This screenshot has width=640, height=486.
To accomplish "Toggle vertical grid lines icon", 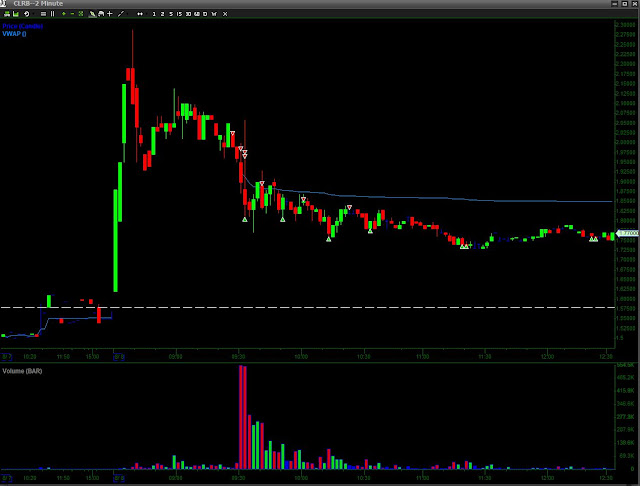I will [52, 14].
